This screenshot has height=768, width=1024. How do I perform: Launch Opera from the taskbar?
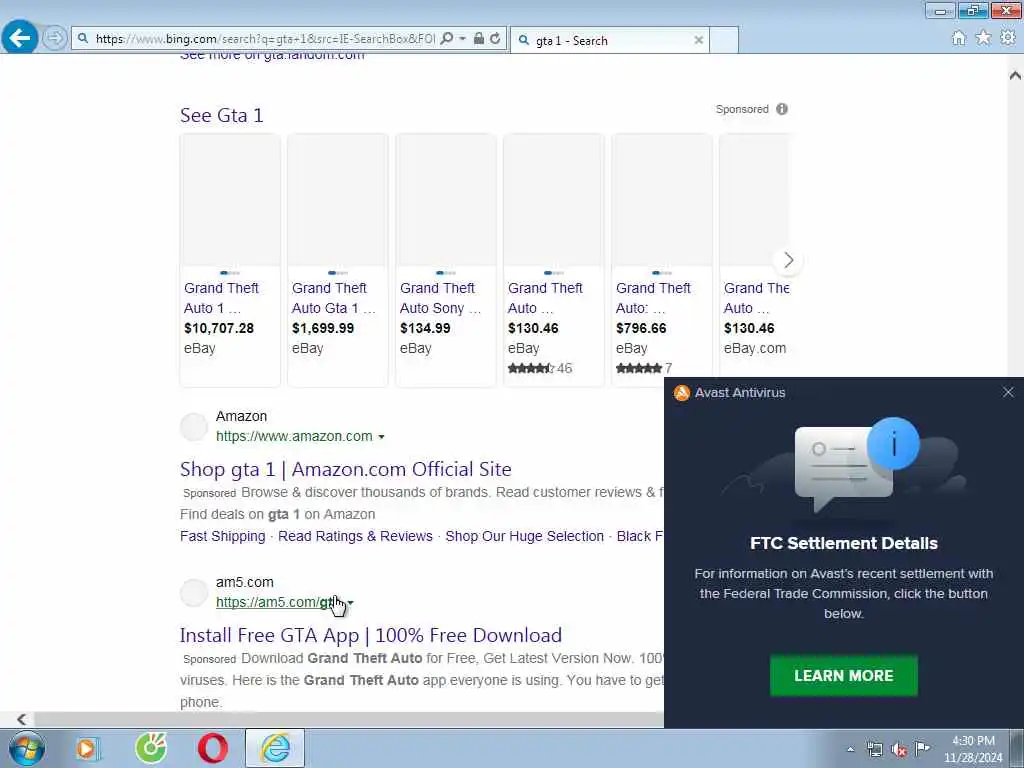pos(213,748)
